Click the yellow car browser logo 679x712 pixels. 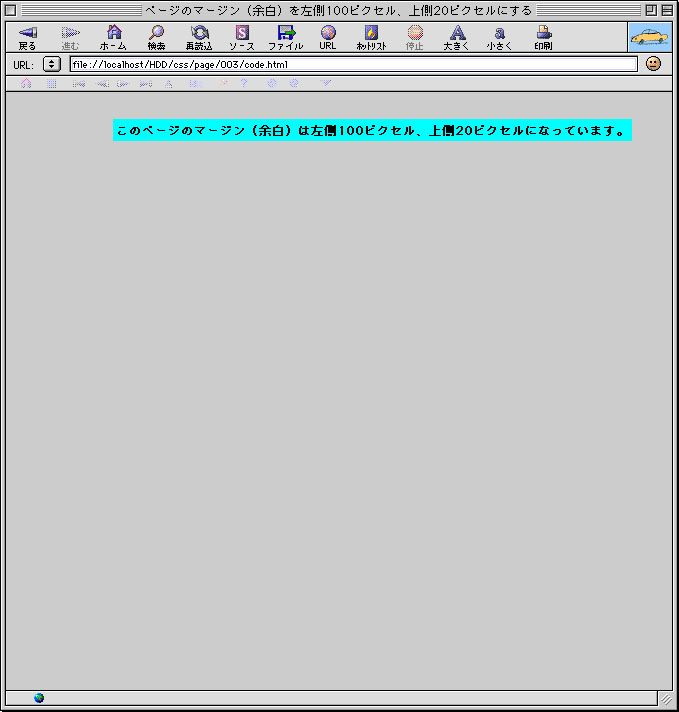[650, 37]
